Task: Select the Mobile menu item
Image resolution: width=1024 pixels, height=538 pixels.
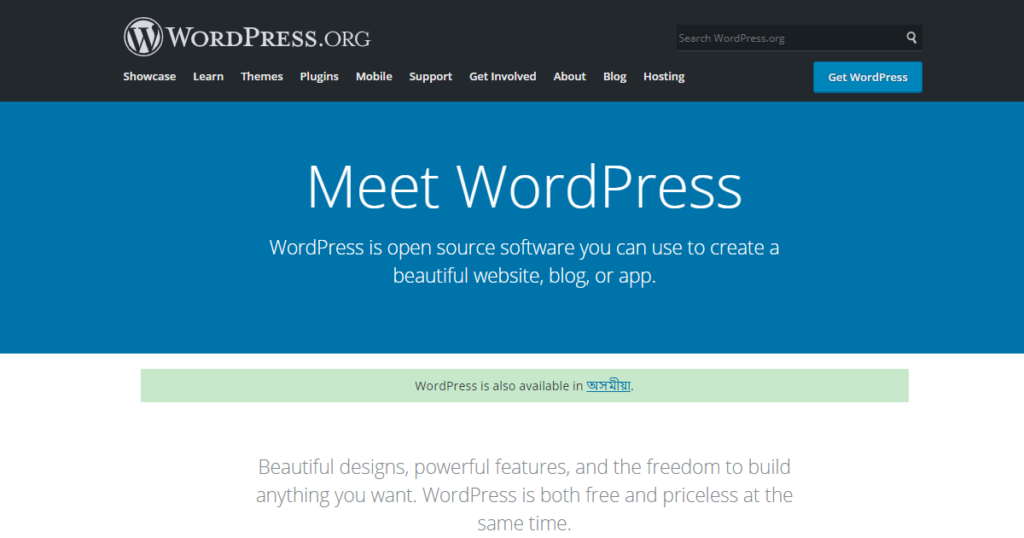Action: (374, 77)
